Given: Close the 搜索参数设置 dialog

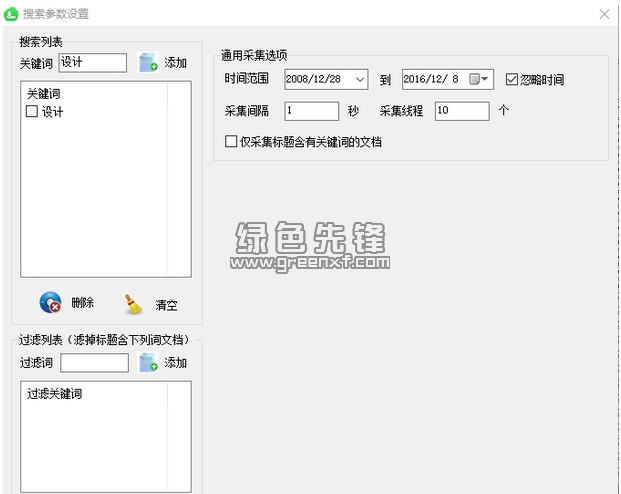Looking at the screenshot, I should click(604, 14).
